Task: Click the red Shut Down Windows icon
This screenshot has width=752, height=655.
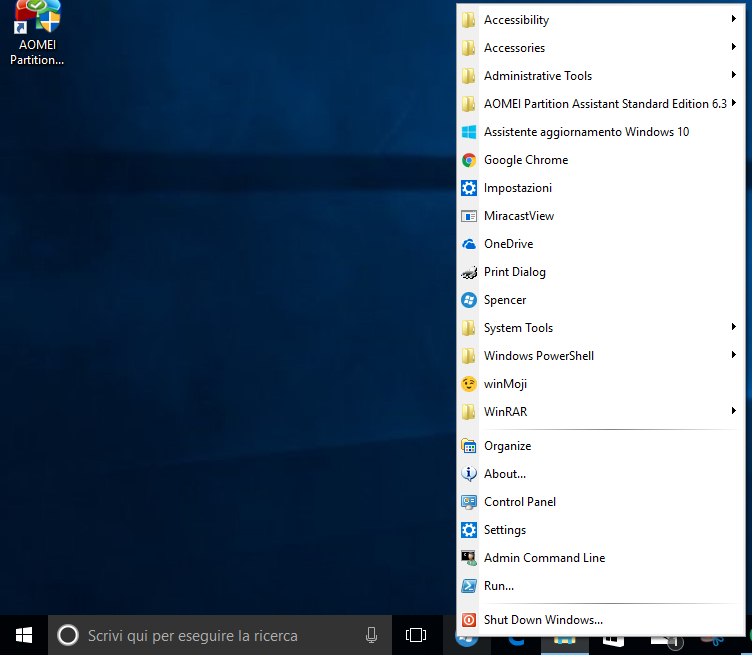Action: click(469, 620)
